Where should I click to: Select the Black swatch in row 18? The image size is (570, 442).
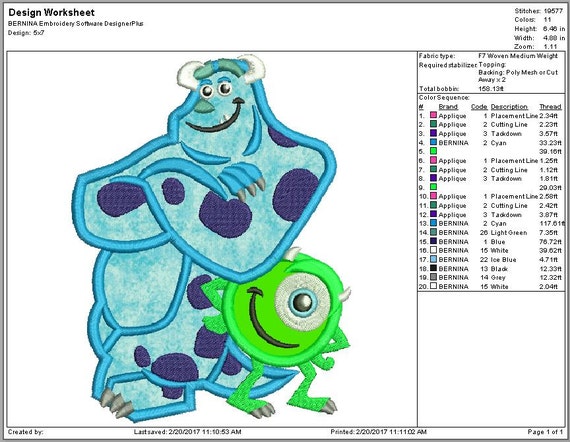coord(433,268)
